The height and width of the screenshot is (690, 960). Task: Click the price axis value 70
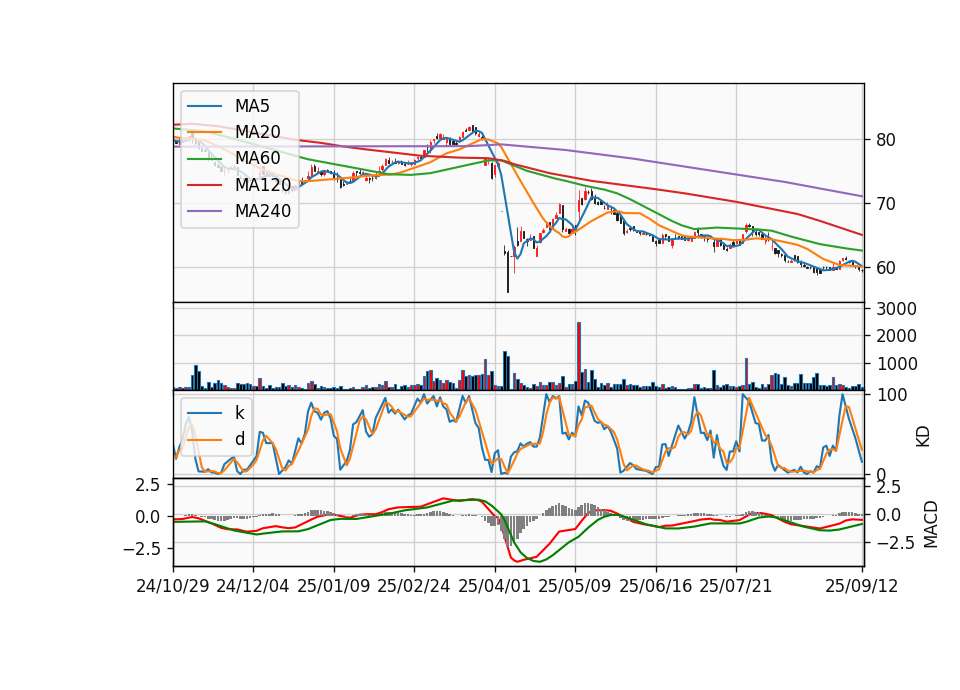click(885, 204)
